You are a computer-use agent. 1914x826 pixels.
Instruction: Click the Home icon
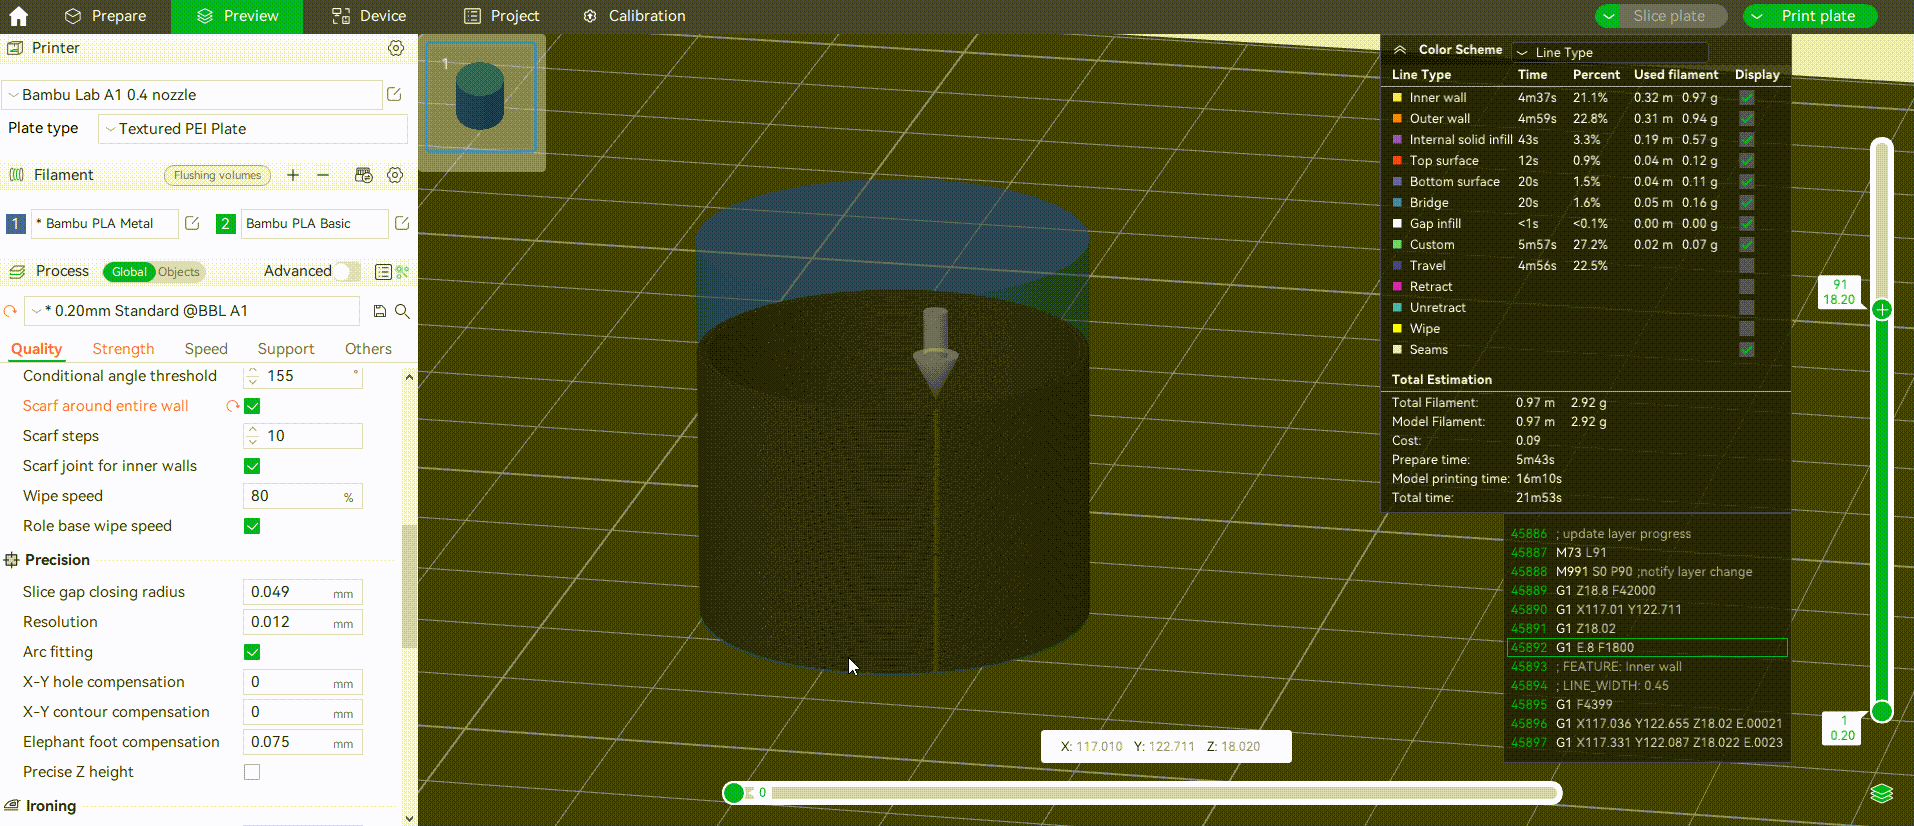click(x=18, y=16)
